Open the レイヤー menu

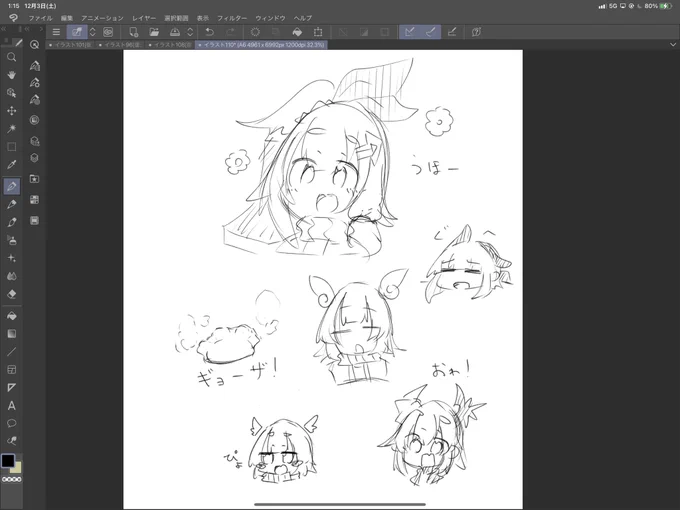[x=144, y=18]
